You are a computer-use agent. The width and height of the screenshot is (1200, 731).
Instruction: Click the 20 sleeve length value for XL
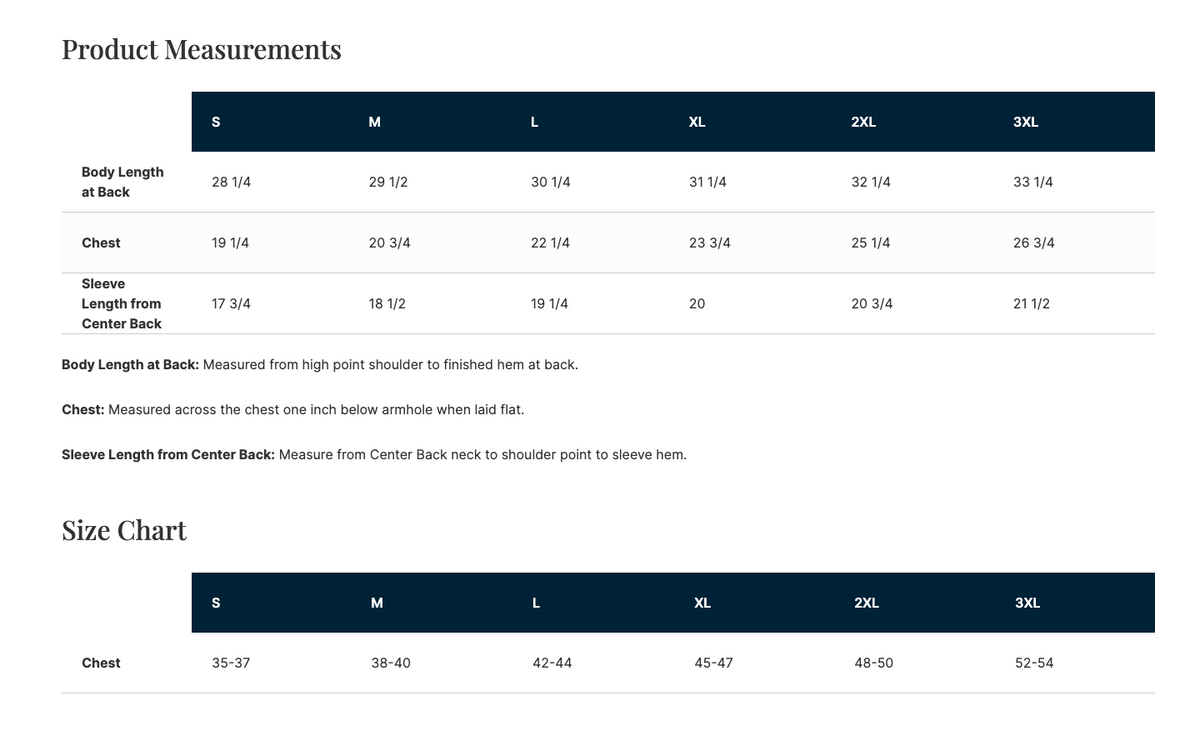click(x=697, y=304)
